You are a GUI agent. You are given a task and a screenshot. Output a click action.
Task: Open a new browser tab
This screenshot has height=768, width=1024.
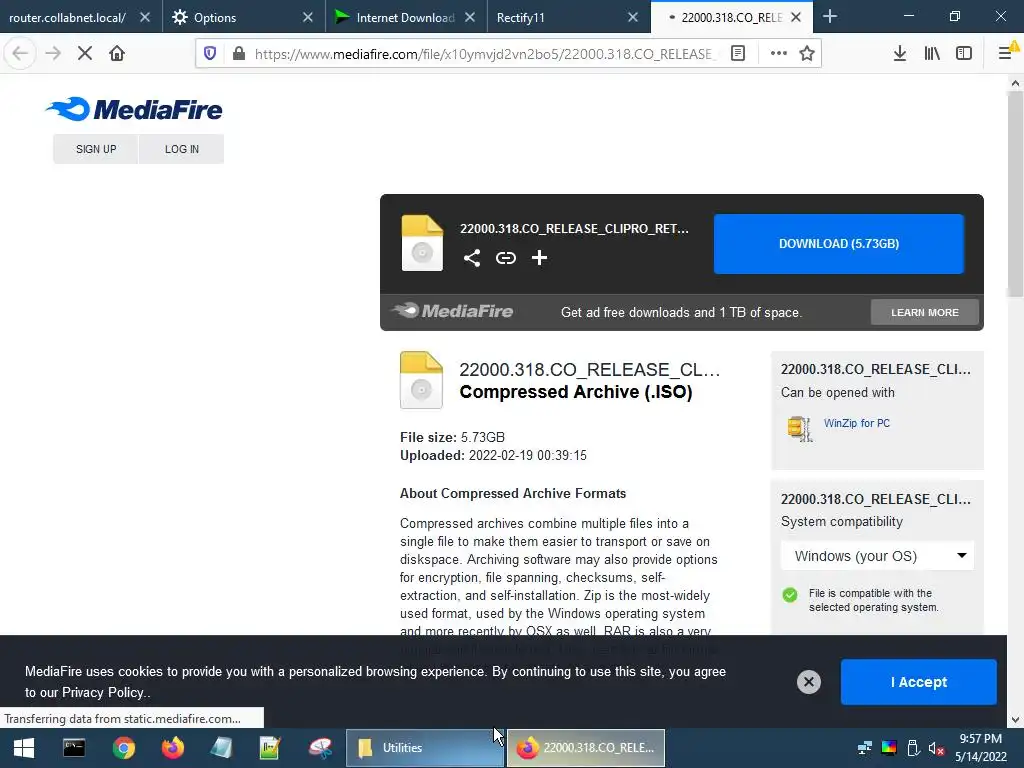[x=830, y=16]
